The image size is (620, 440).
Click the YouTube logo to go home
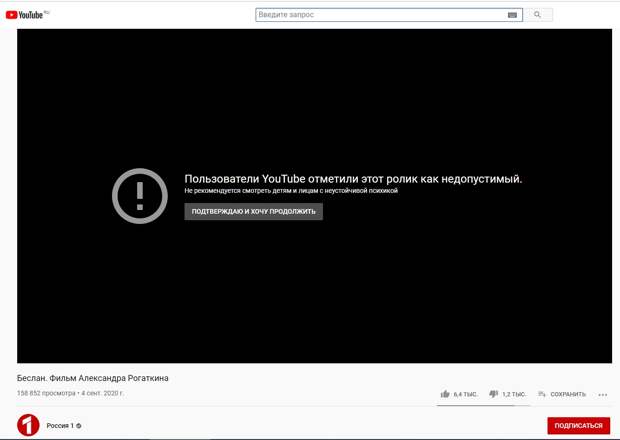[x=27, y=15]
